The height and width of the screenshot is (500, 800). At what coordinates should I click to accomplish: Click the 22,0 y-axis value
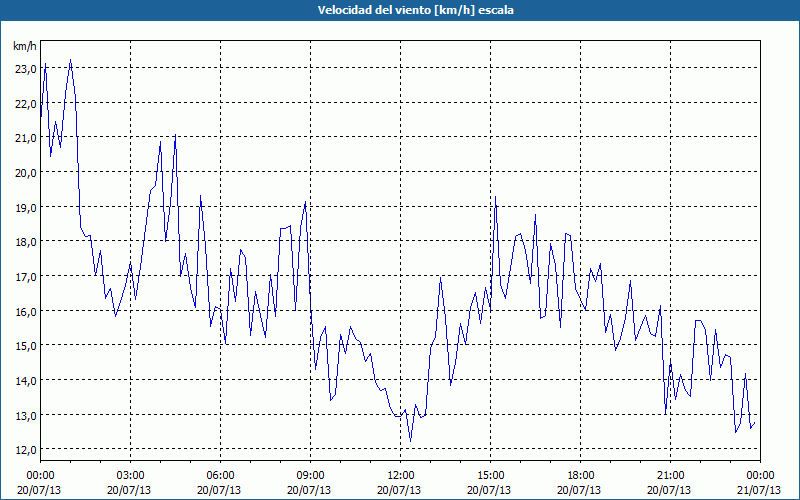(x=26, y=104)
